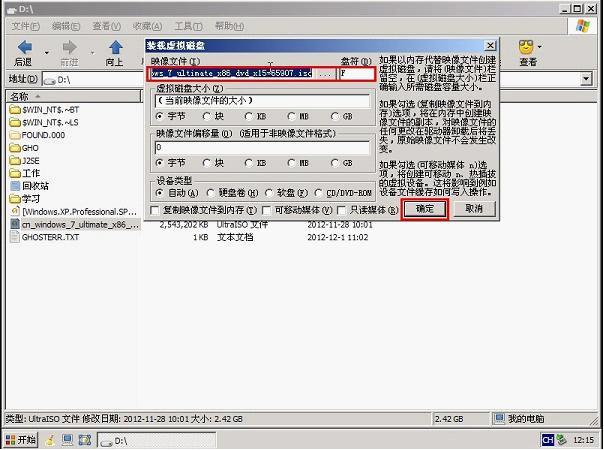
Task: Click the D:\ taskbar window button
Action: tap(156, 440)
